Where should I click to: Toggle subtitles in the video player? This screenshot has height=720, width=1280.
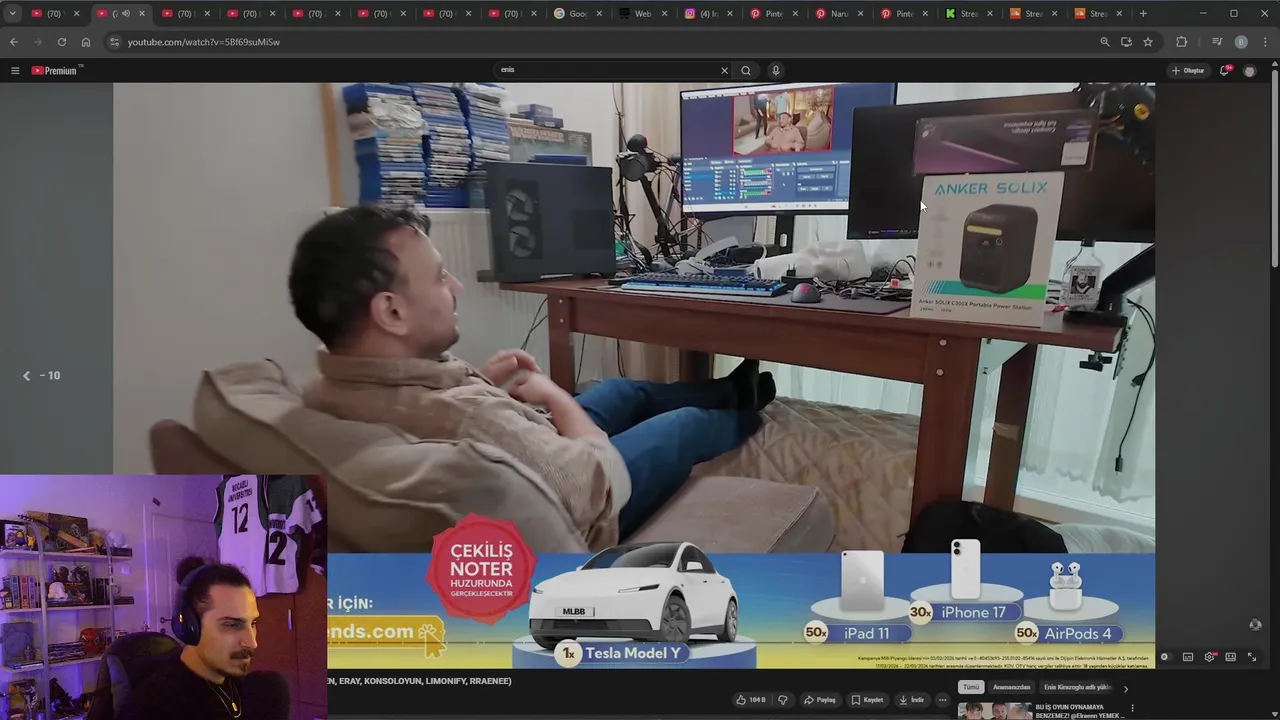tap(1188, 657)
